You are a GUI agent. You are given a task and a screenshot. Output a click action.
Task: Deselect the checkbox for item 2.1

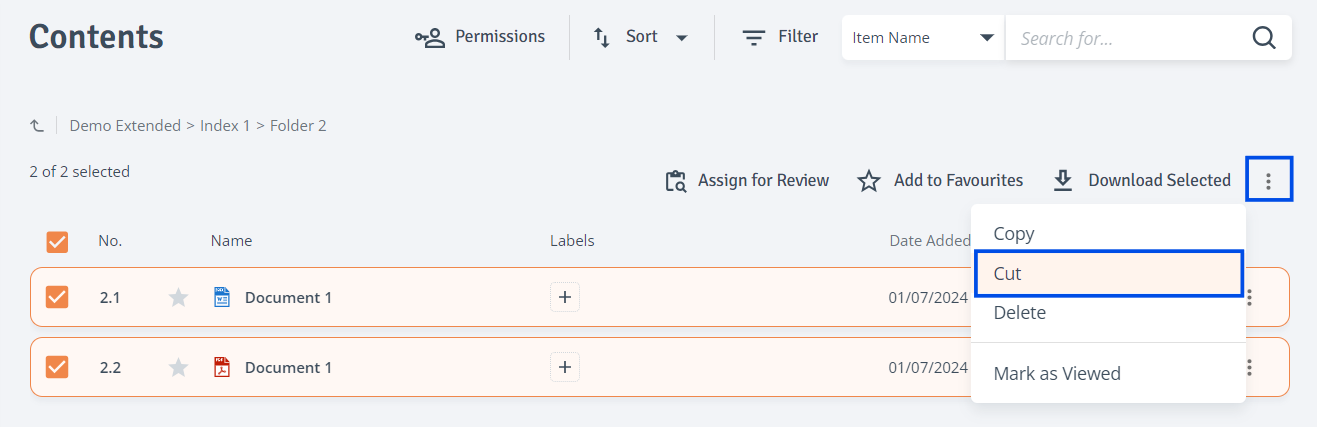pyautogui.click(x=57, y=297)
